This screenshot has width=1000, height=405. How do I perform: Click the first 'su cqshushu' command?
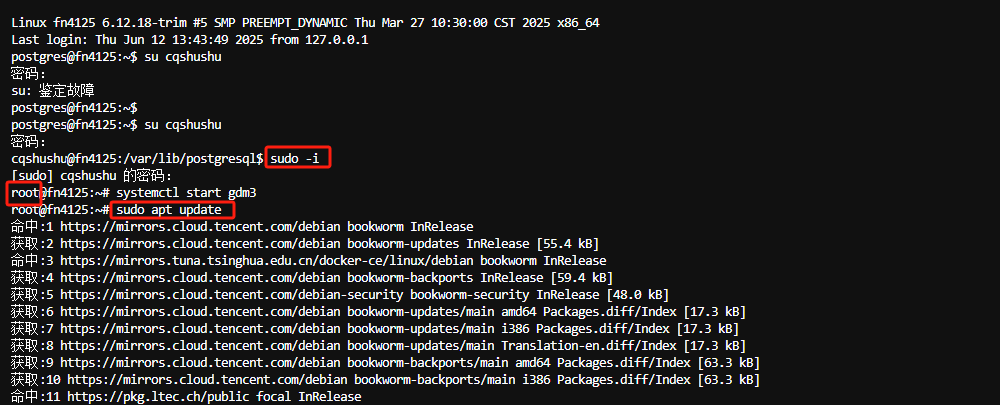[183, 57]
